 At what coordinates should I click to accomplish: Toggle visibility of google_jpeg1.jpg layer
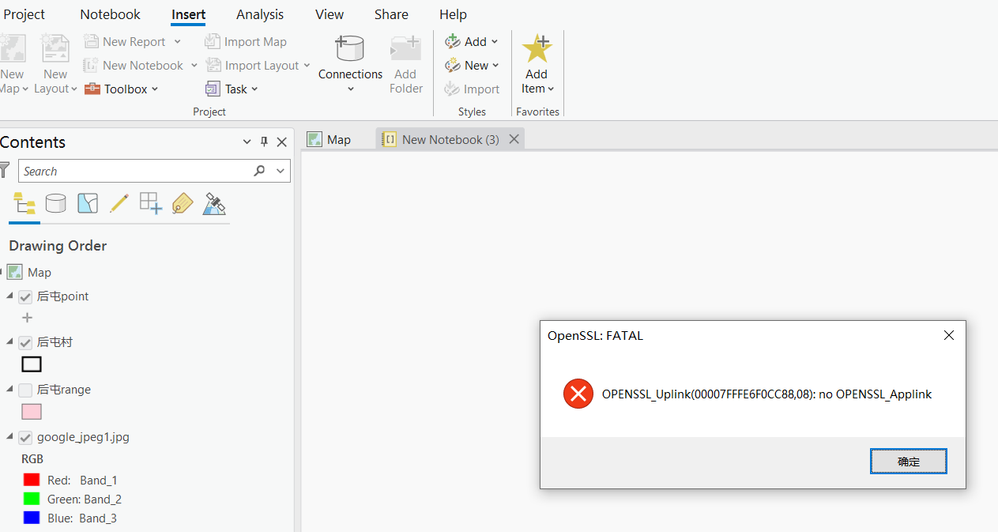pyautogui.click(x=25, y=438)
